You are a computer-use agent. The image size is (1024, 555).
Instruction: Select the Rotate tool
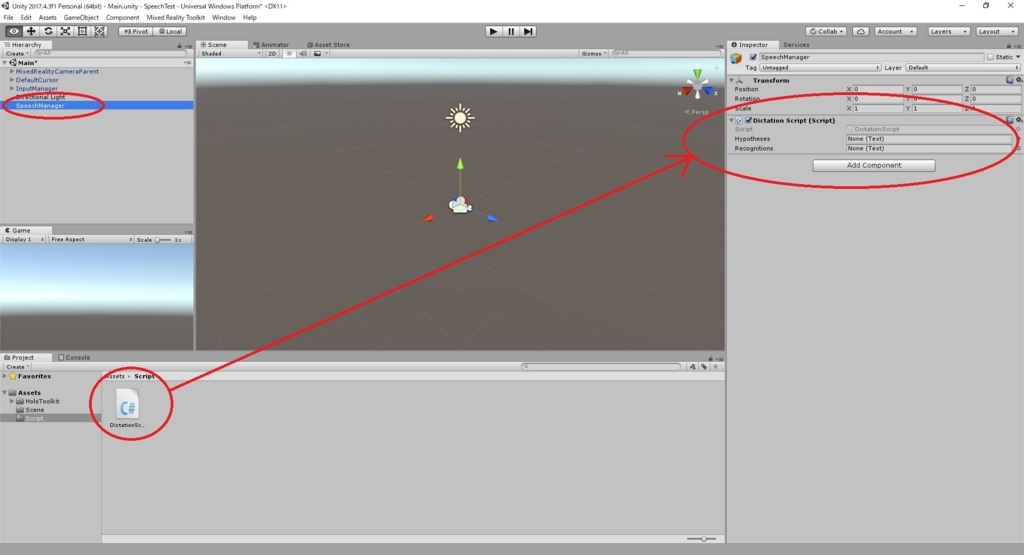click(x=48, y=31)
